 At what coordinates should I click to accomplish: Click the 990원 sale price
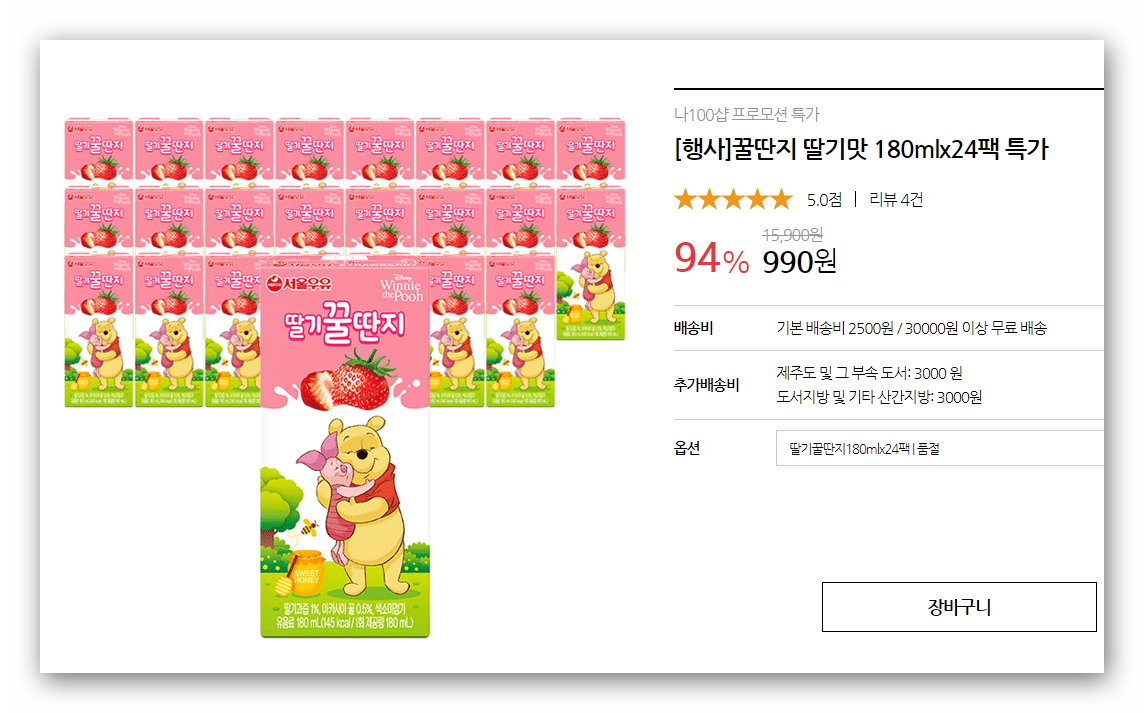800,261
